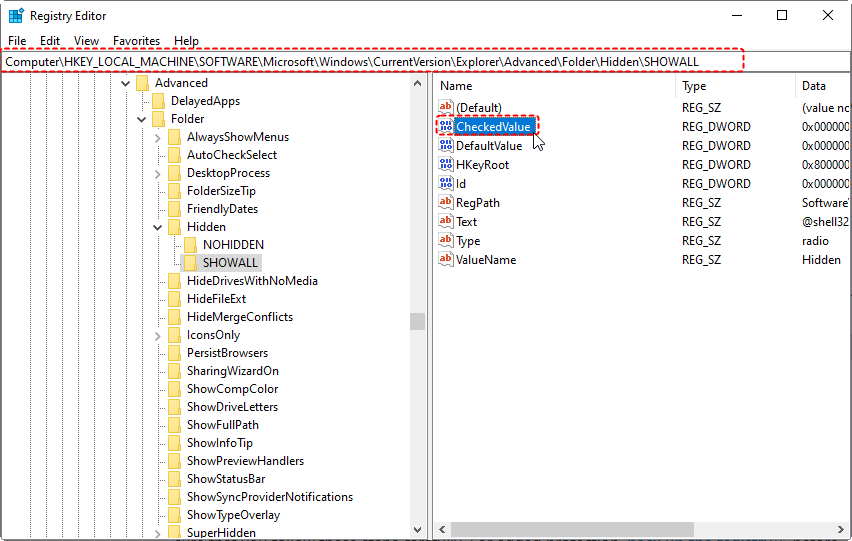The height and width of the screenshot is (541, 852).
Task: Click the Registry Editor app icon in title bar
Action: click(16, 16)
